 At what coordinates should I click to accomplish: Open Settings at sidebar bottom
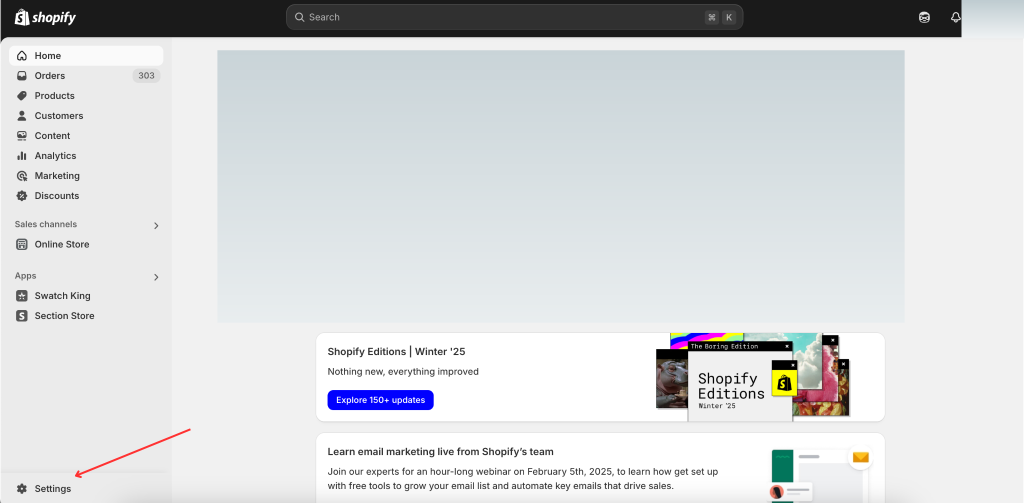click(x=86, y=489)
